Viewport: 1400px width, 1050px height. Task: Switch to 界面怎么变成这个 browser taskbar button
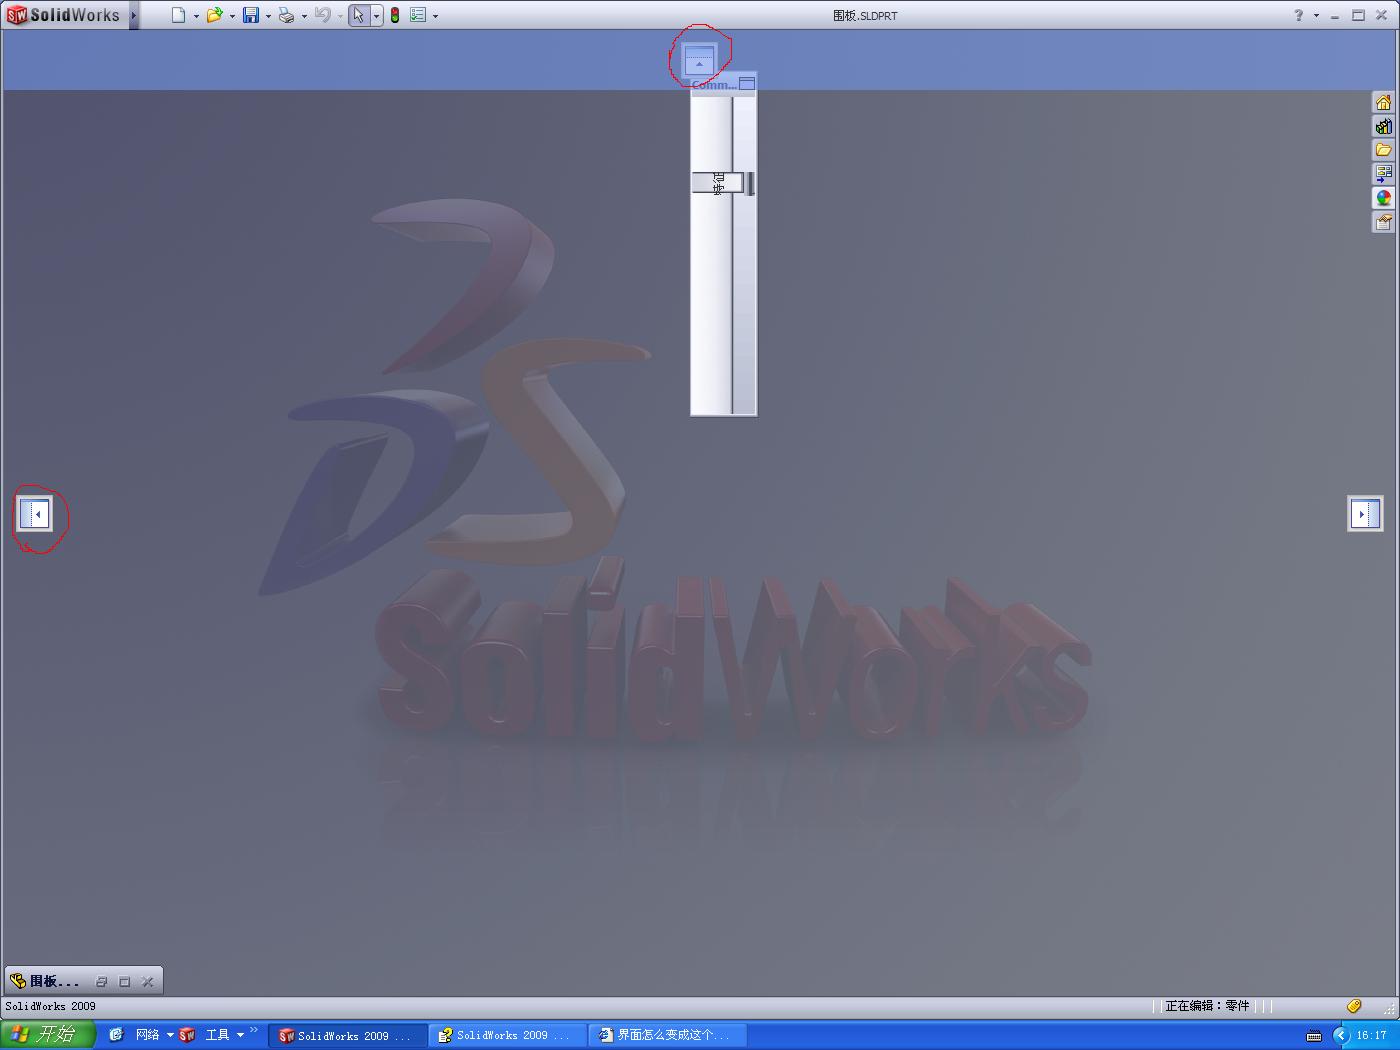coord(667,1036)
